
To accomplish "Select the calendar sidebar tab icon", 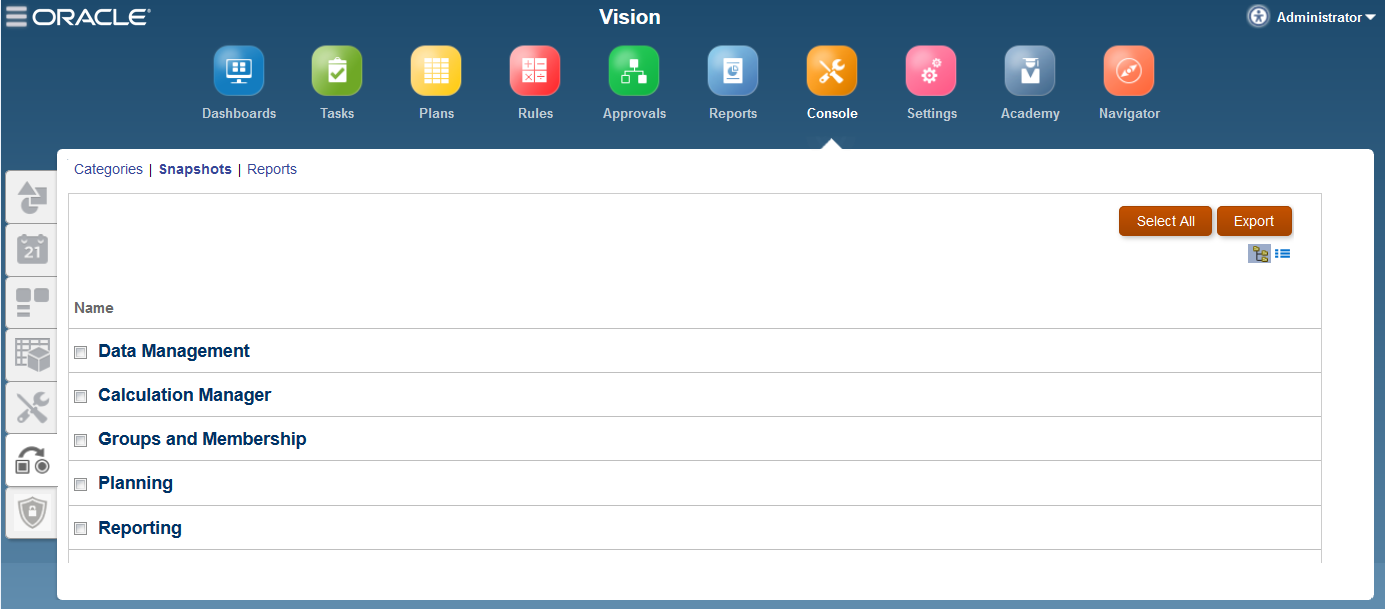I will point(32,249).
